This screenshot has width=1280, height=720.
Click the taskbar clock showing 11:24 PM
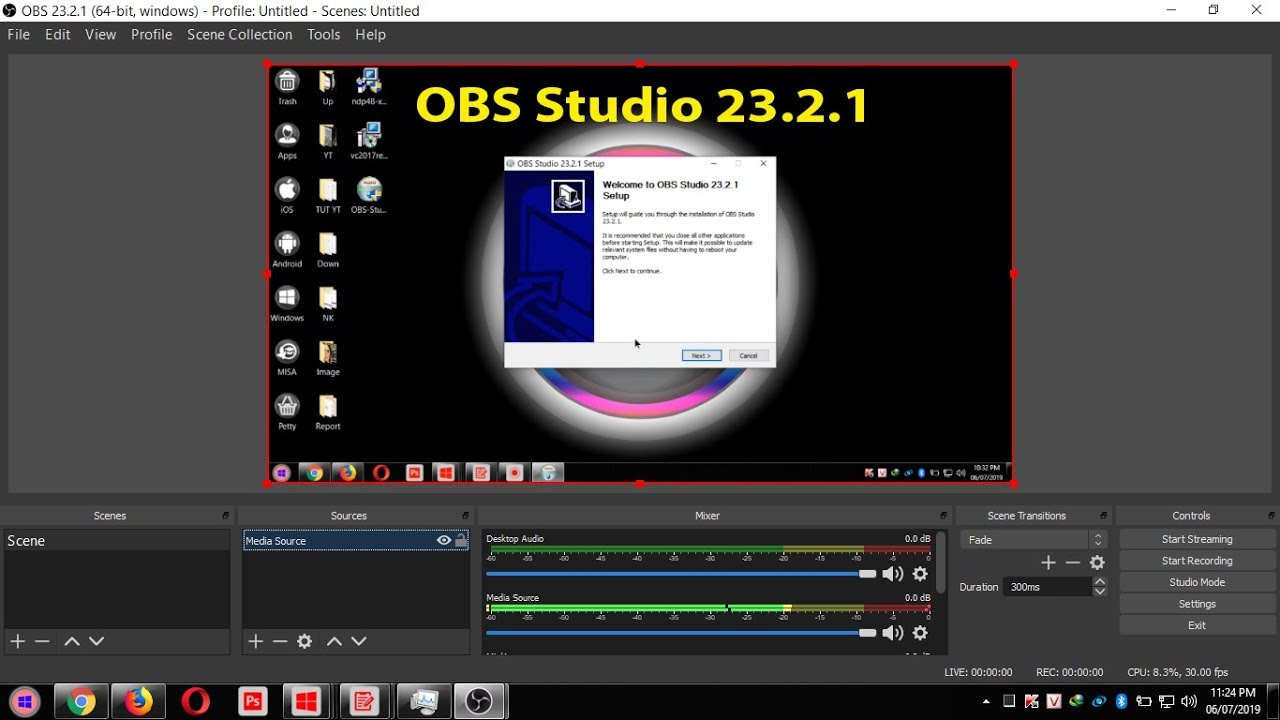(x=1232, y=701)
